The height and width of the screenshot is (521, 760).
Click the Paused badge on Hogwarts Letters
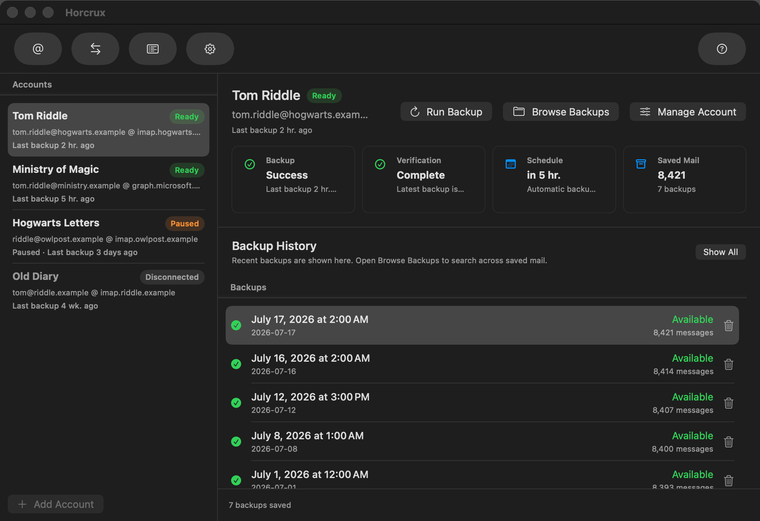click(185, 223)
